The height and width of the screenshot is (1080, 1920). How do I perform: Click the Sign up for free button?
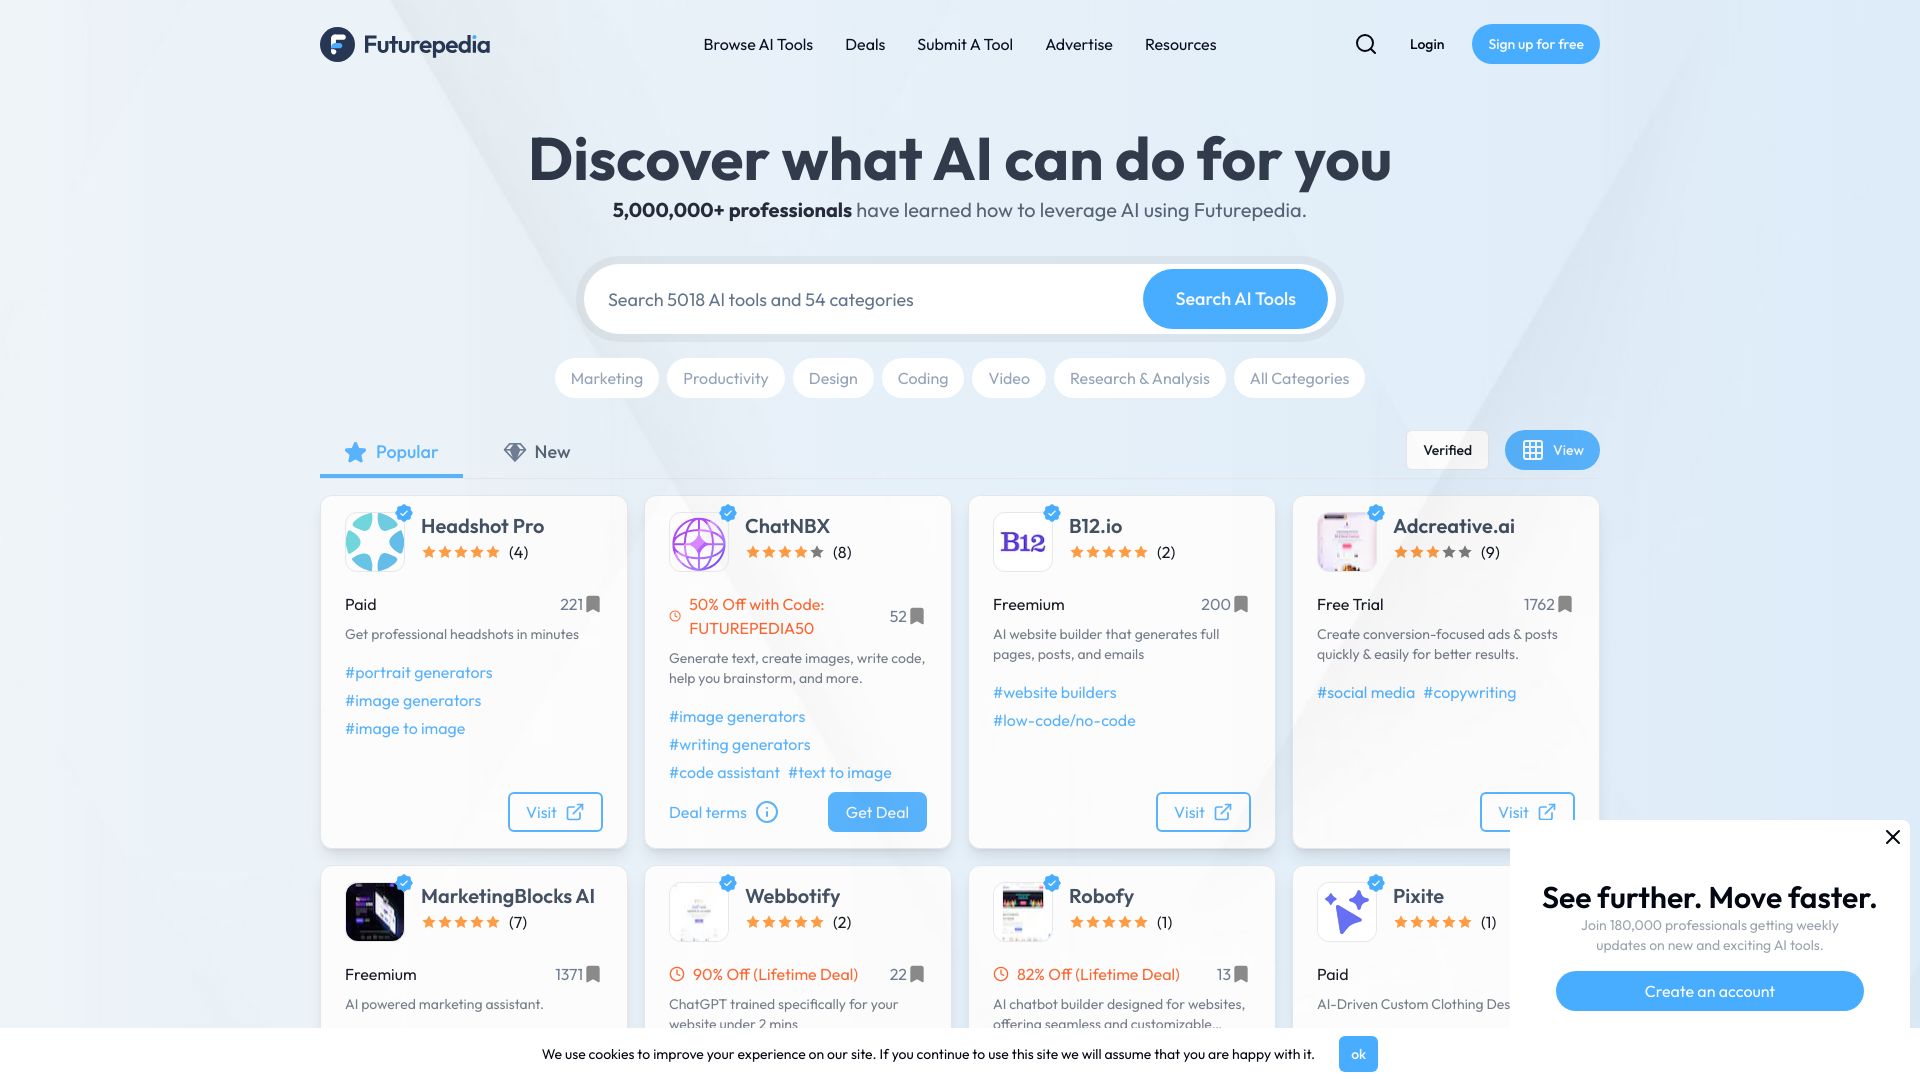[1535, 44]
